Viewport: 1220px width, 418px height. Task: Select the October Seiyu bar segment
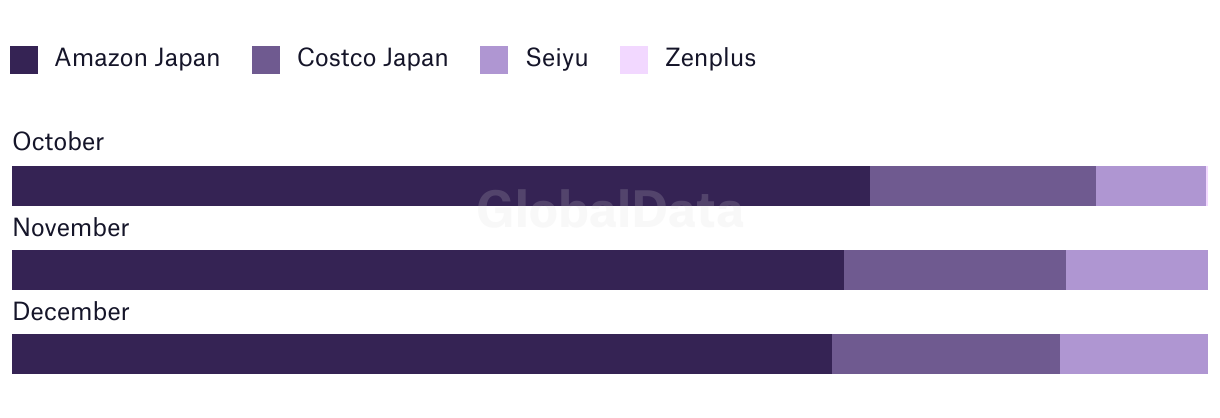coord(1151,186)
